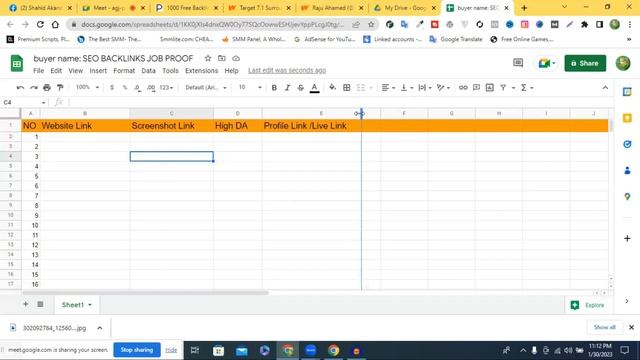This screenshot has height=360, width=640.
Task: Click the Explore button
Action: (588, 305)
